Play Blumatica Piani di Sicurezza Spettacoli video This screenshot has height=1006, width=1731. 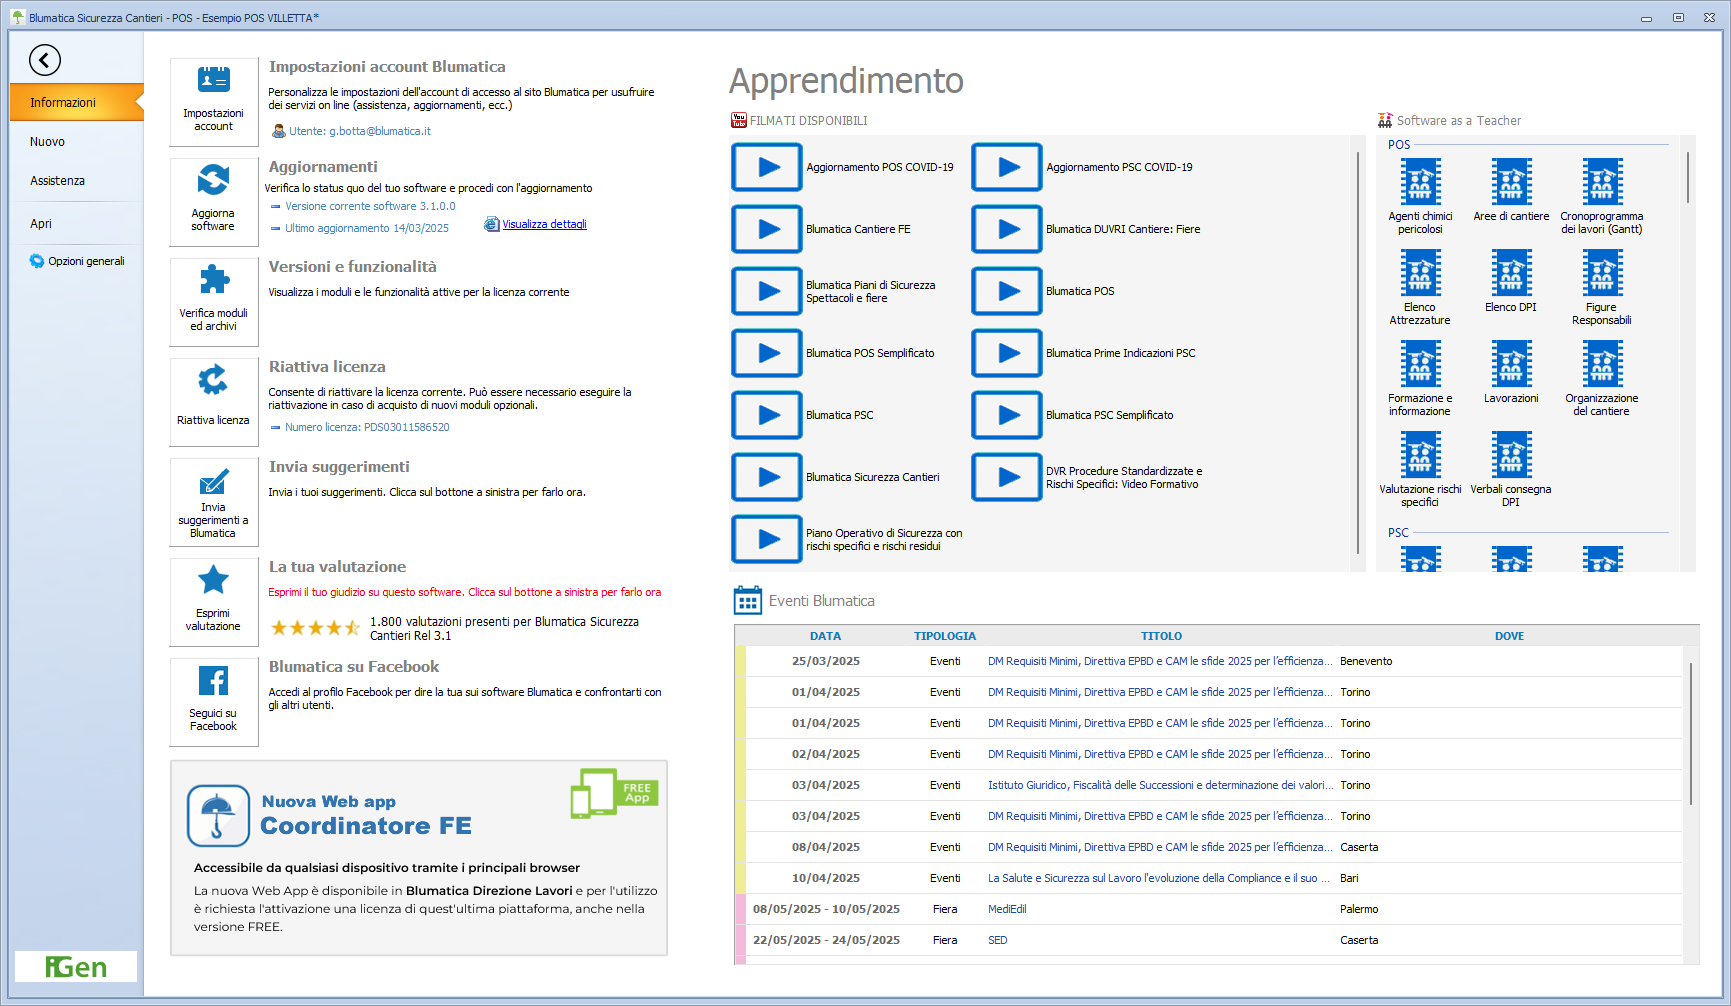click(767, 291)
